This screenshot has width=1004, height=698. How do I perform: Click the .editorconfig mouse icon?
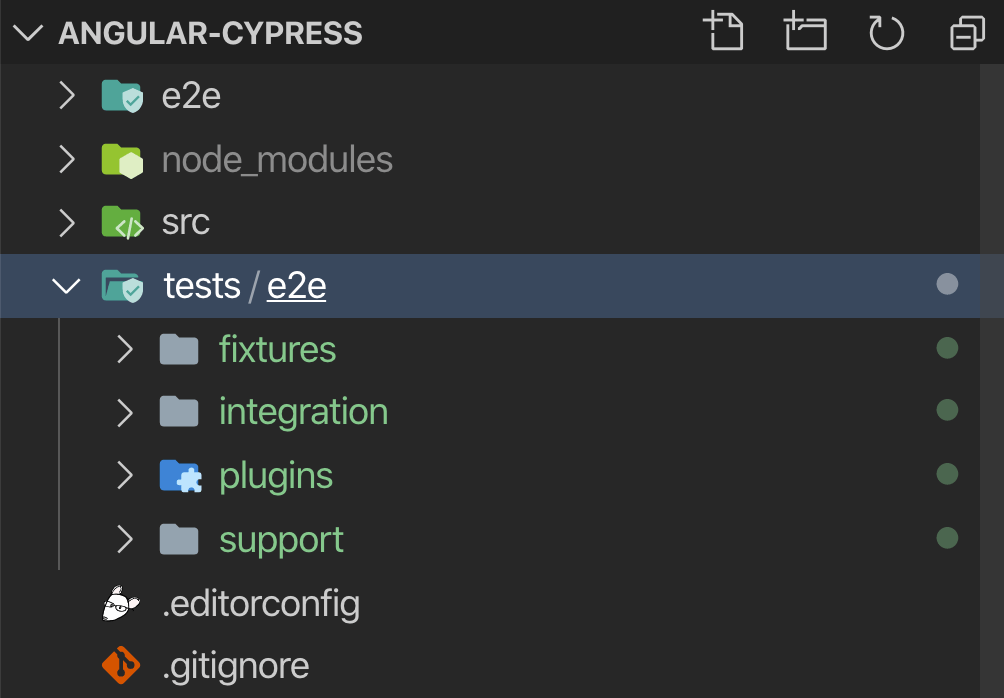[122, 603]
